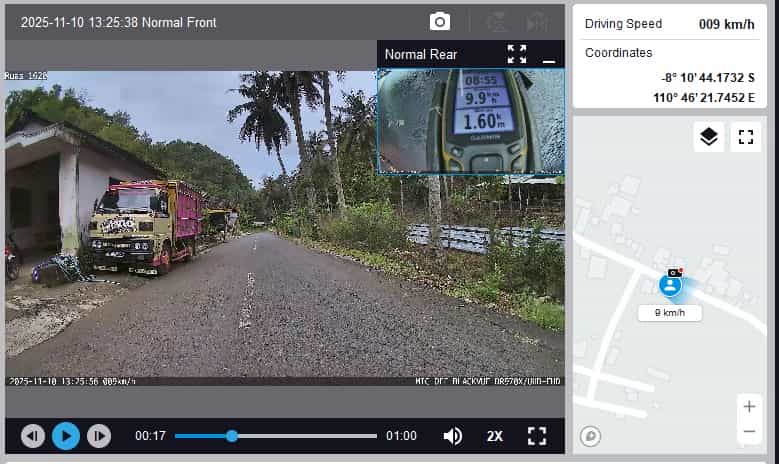Viewport: 779px width, 464px height.
Task: Click the map attribution icon at bottom-left
Action: pos(590,435)
